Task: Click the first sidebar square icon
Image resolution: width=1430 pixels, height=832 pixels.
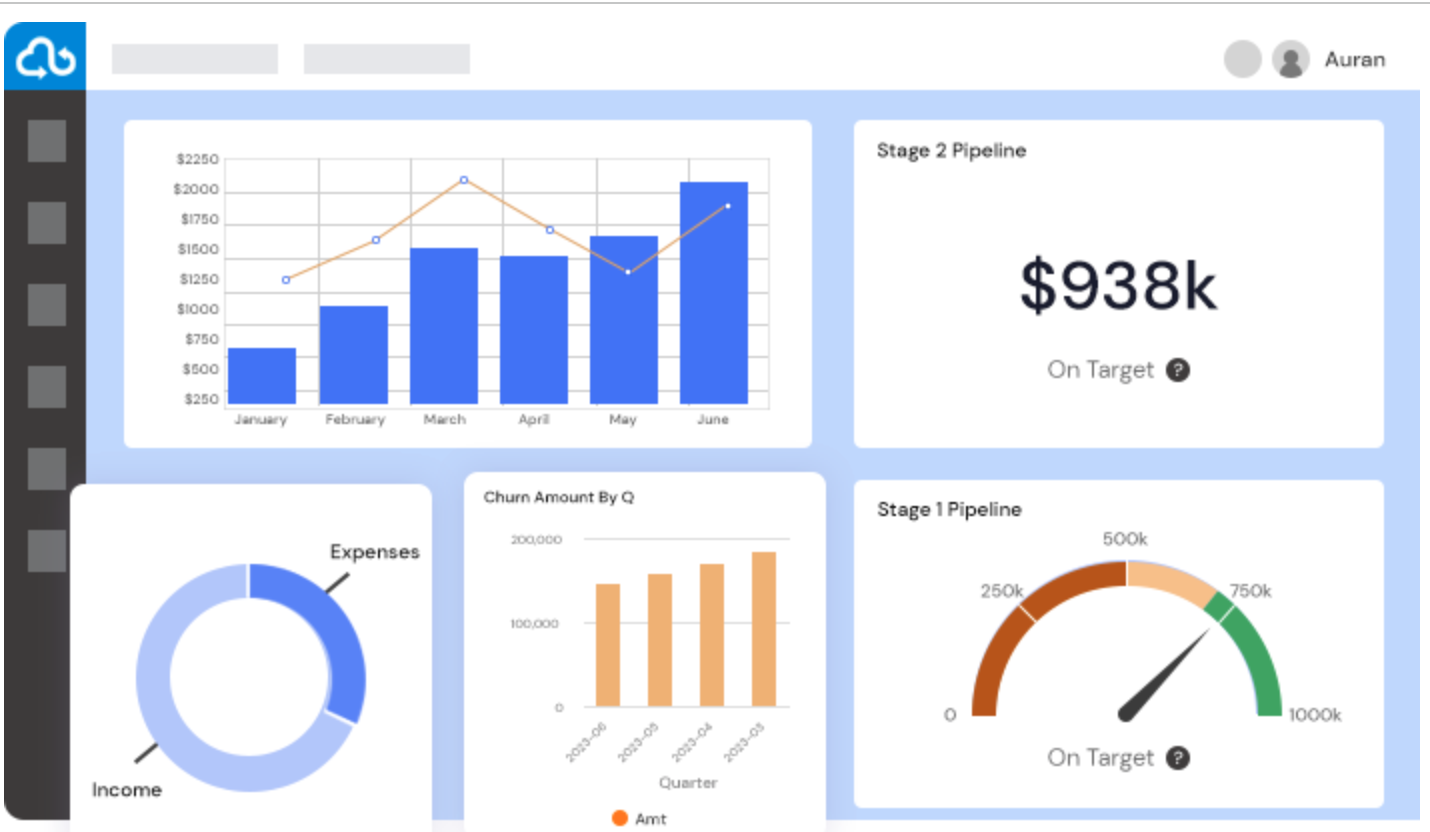Action: [x=47, y=141]
